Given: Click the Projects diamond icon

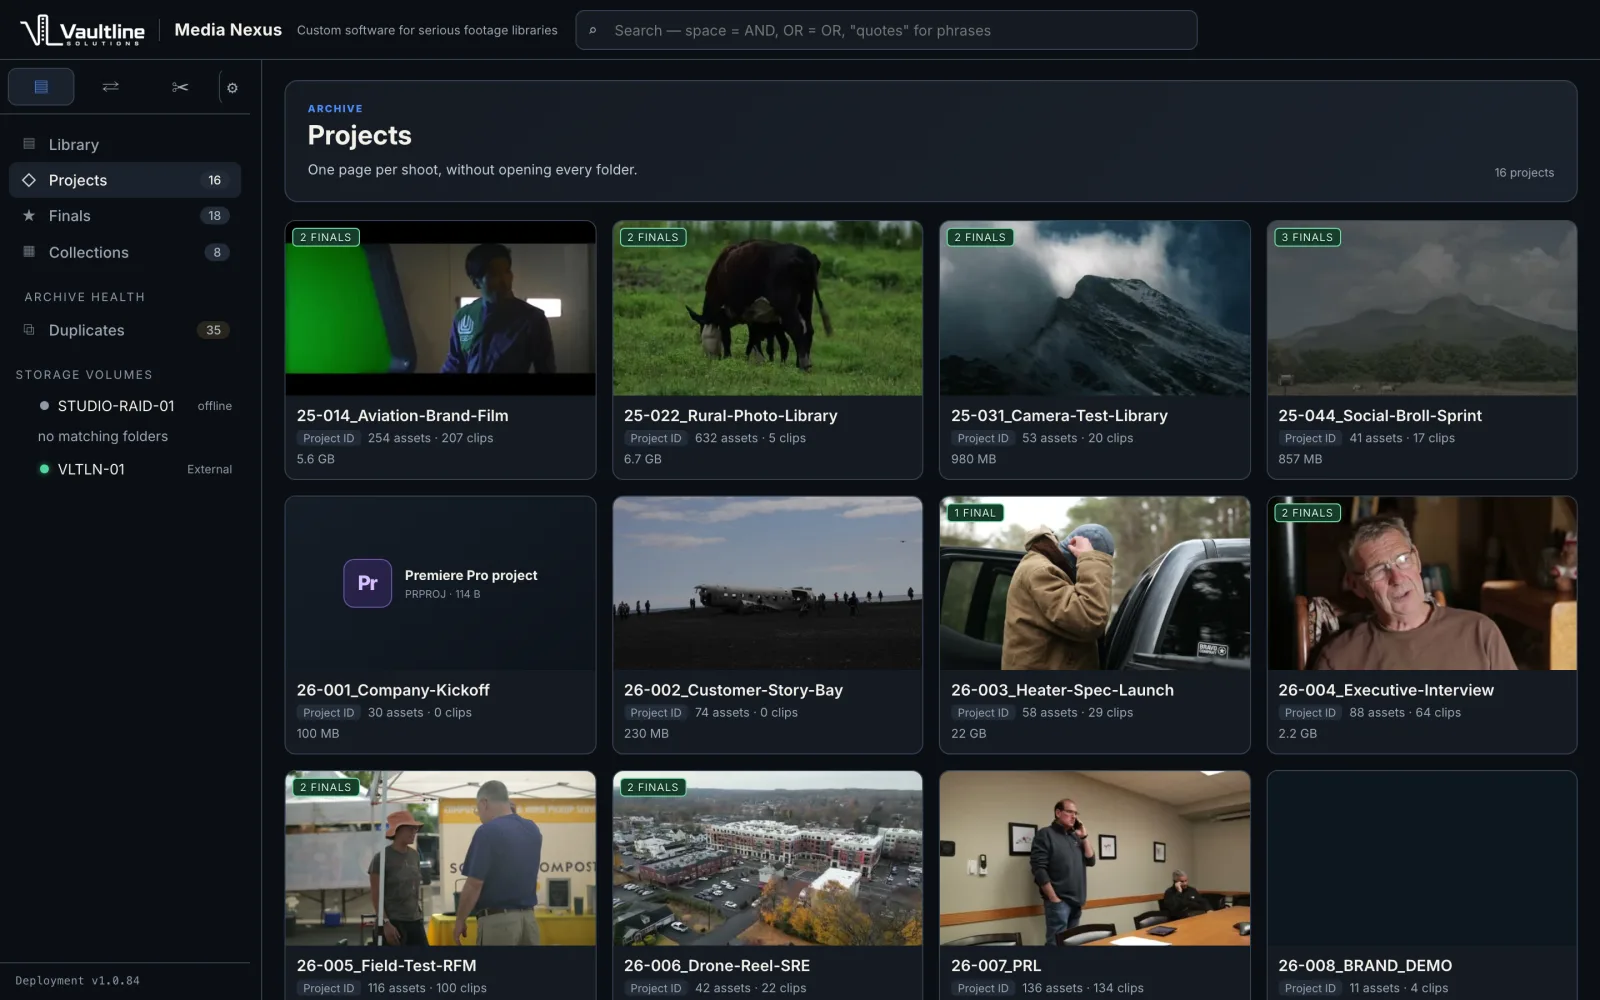Looking at the screenshot, I should 29,180.
